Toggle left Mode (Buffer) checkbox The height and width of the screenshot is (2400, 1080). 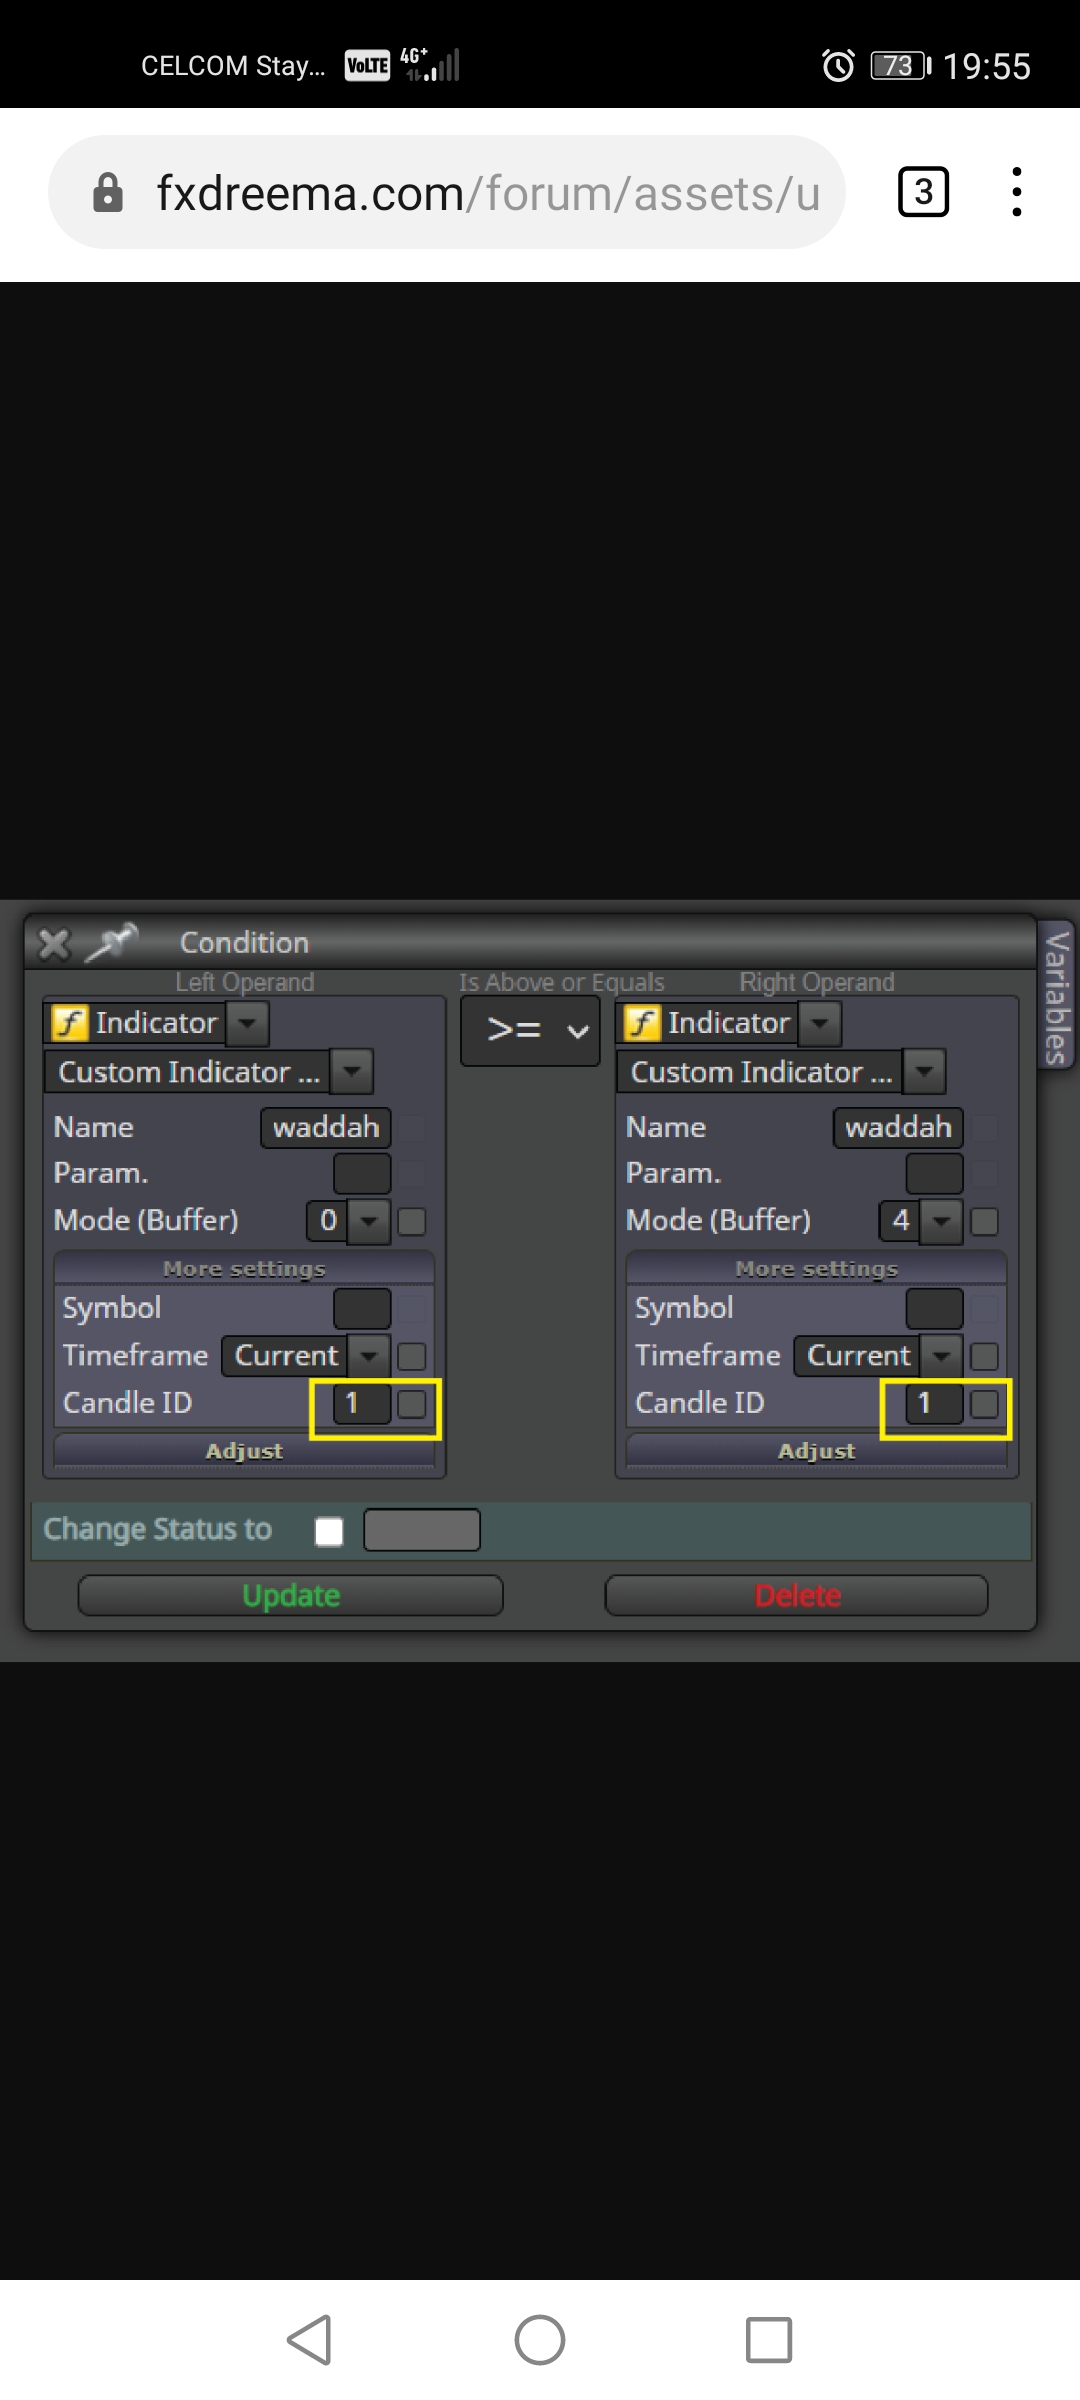point(412,1221)
